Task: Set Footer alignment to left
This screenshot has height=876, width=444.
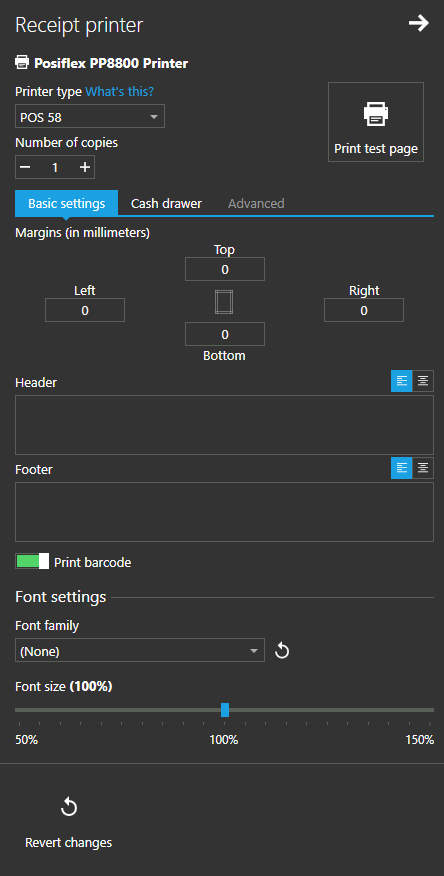Action: [x=402, y=468]
